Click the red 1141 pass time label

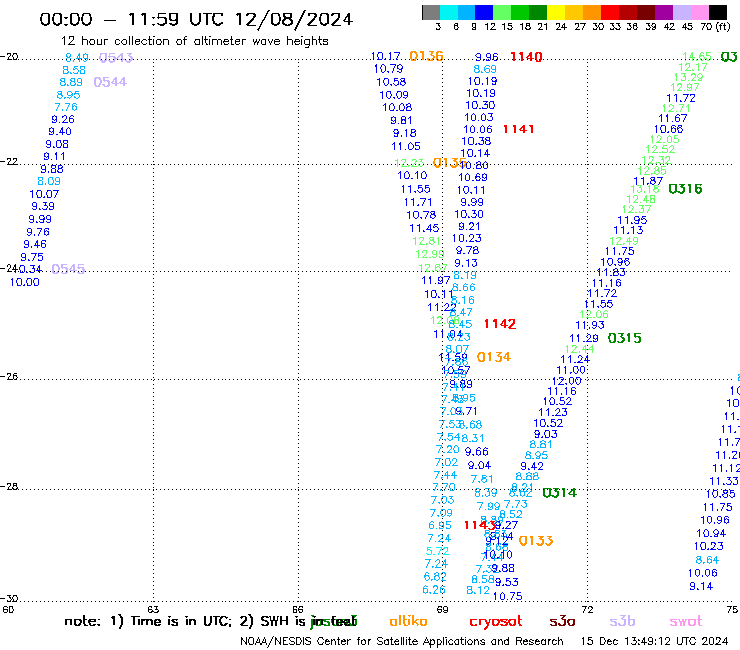[x=518, y=129]
